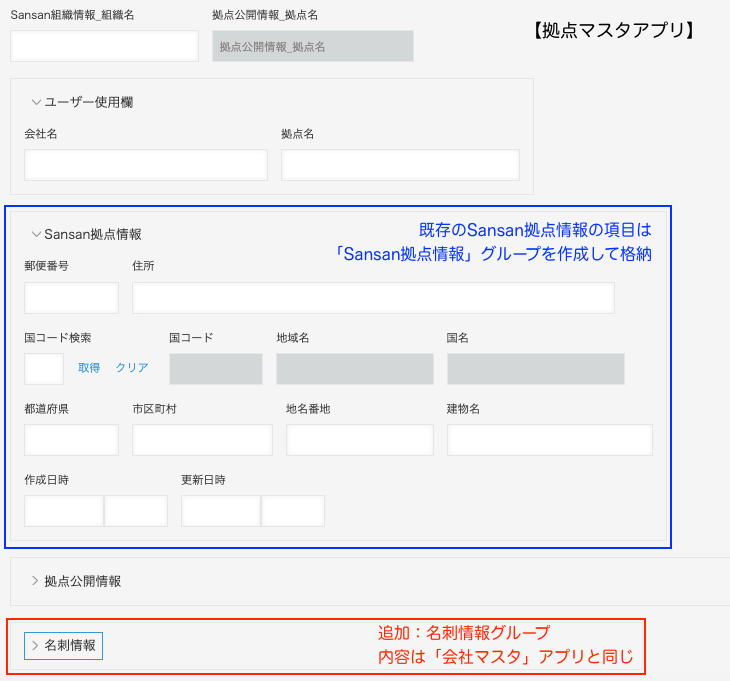
Task: Click the 更新日時 label text
Action: pos(203,480)
